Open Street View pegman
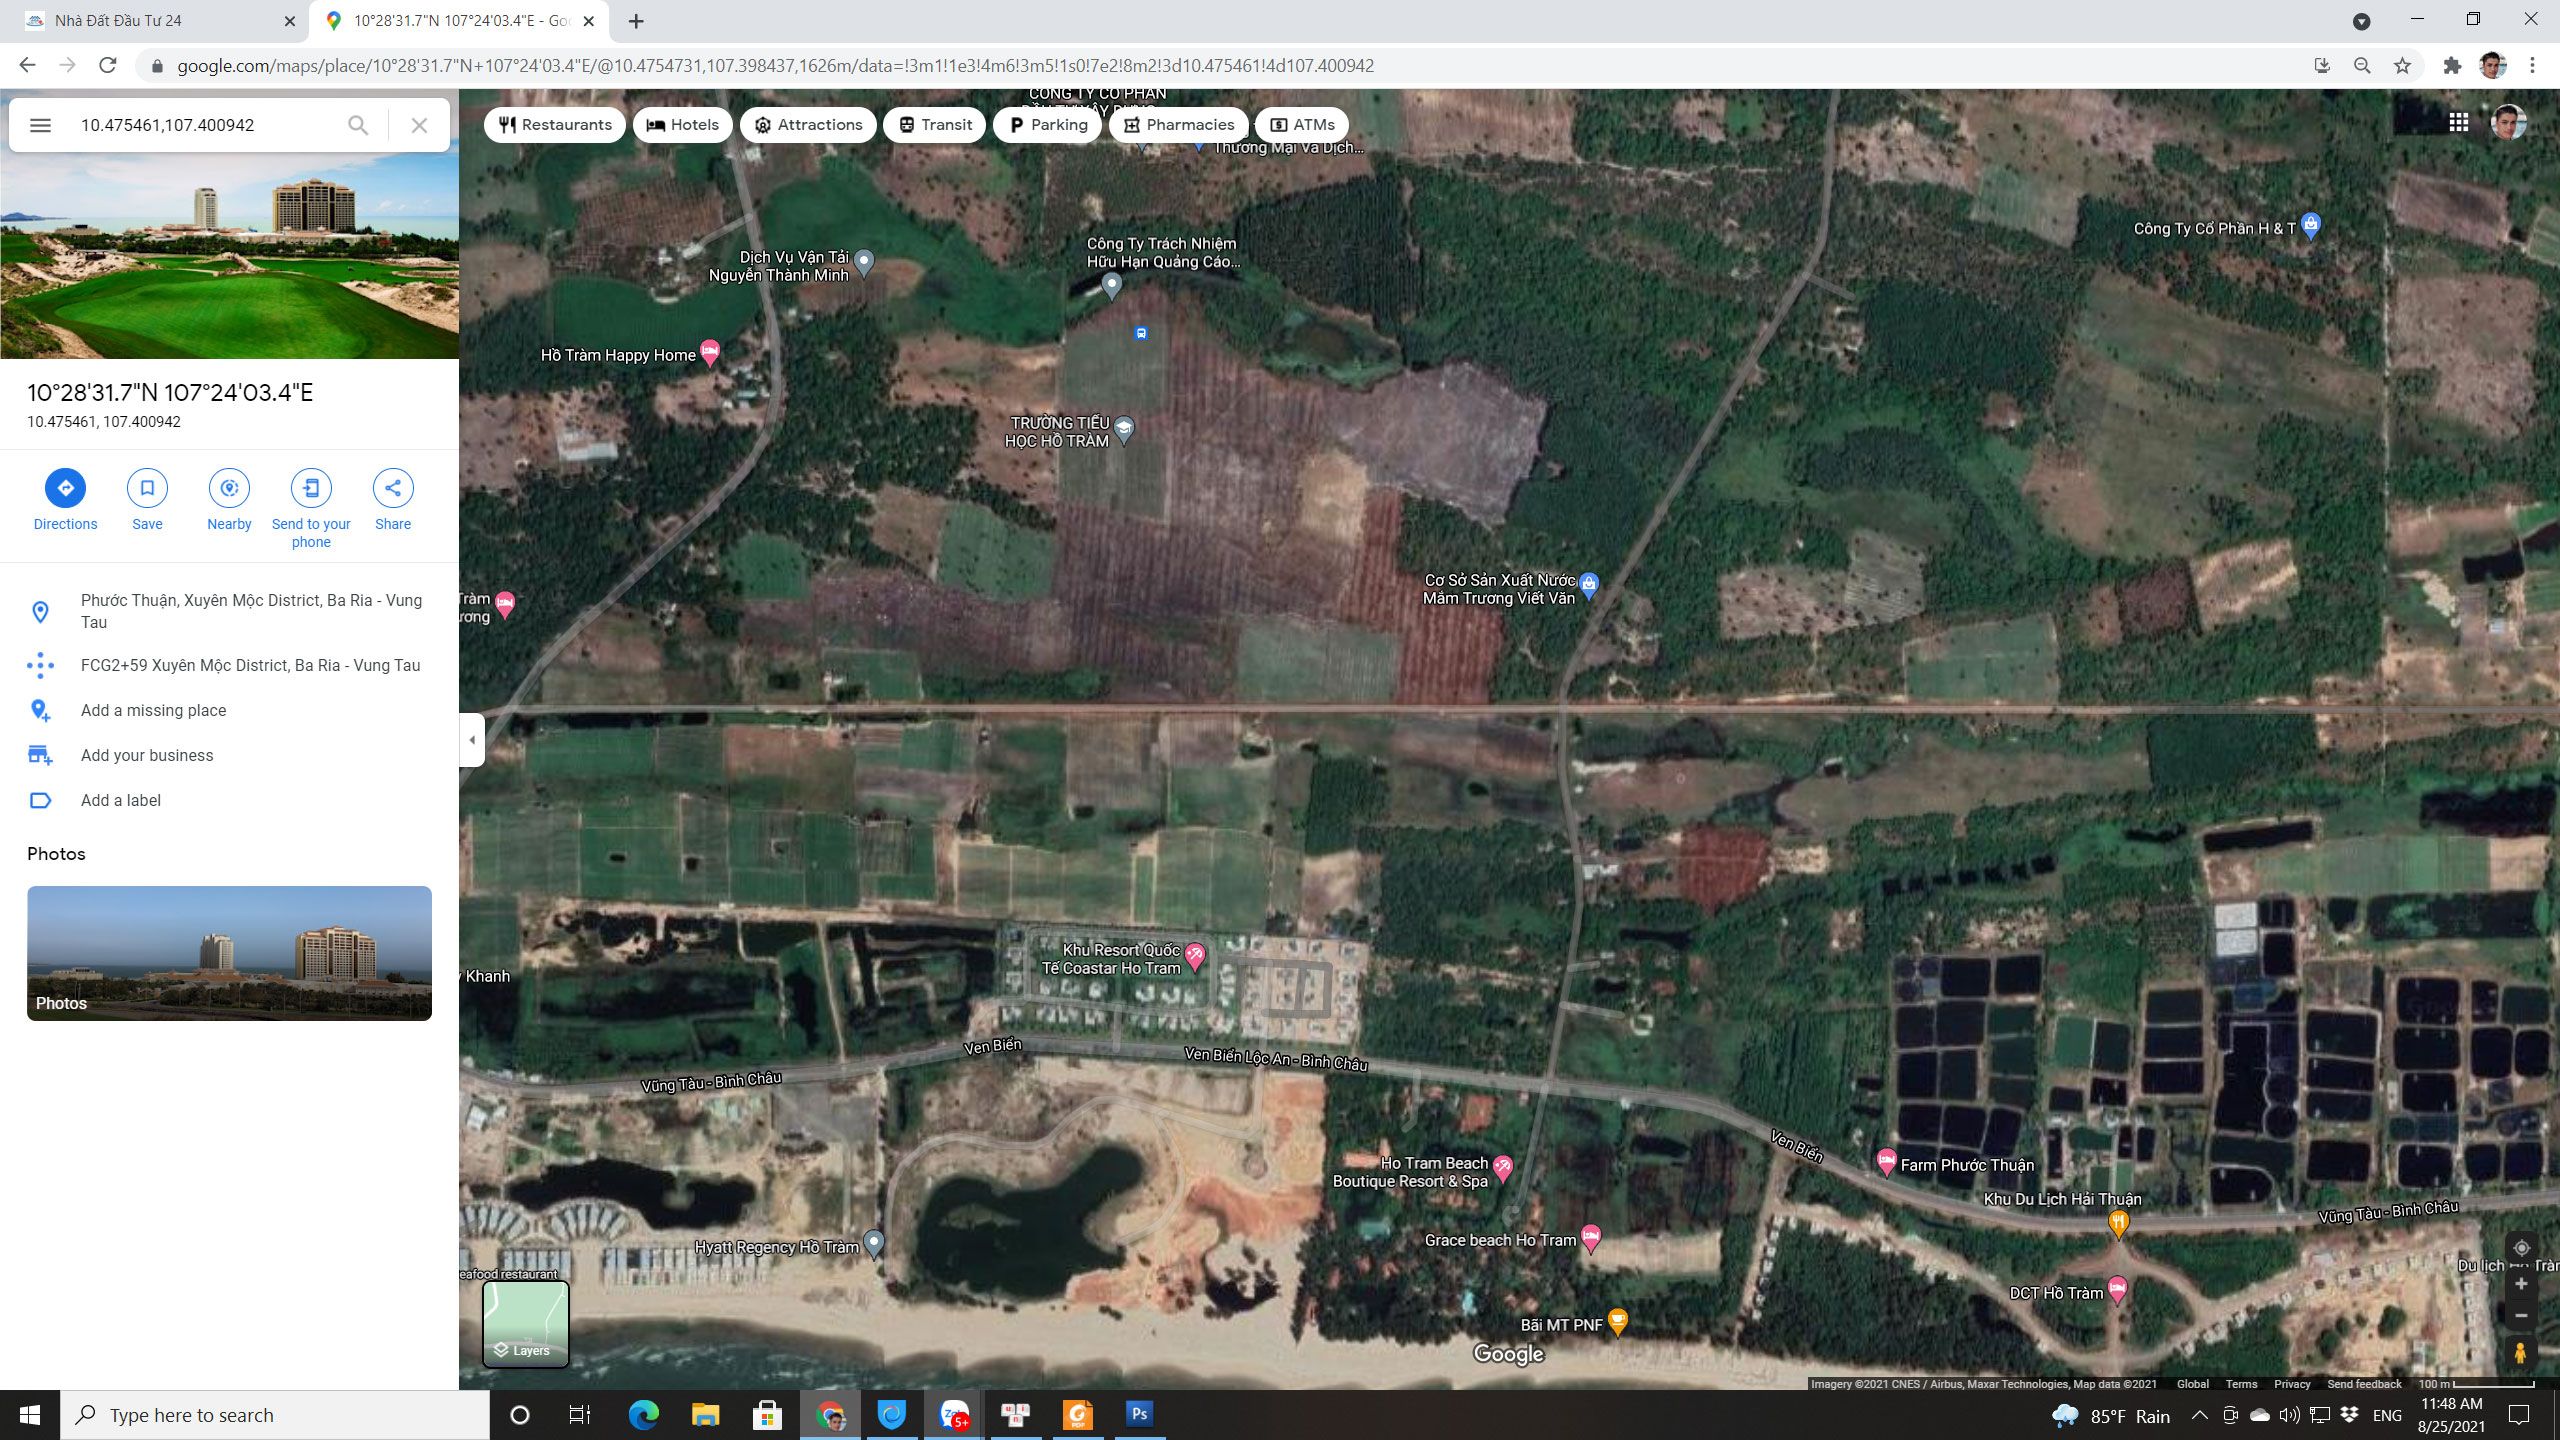Screen dimensions: 2560x1440 (x=2521, y=1353)
